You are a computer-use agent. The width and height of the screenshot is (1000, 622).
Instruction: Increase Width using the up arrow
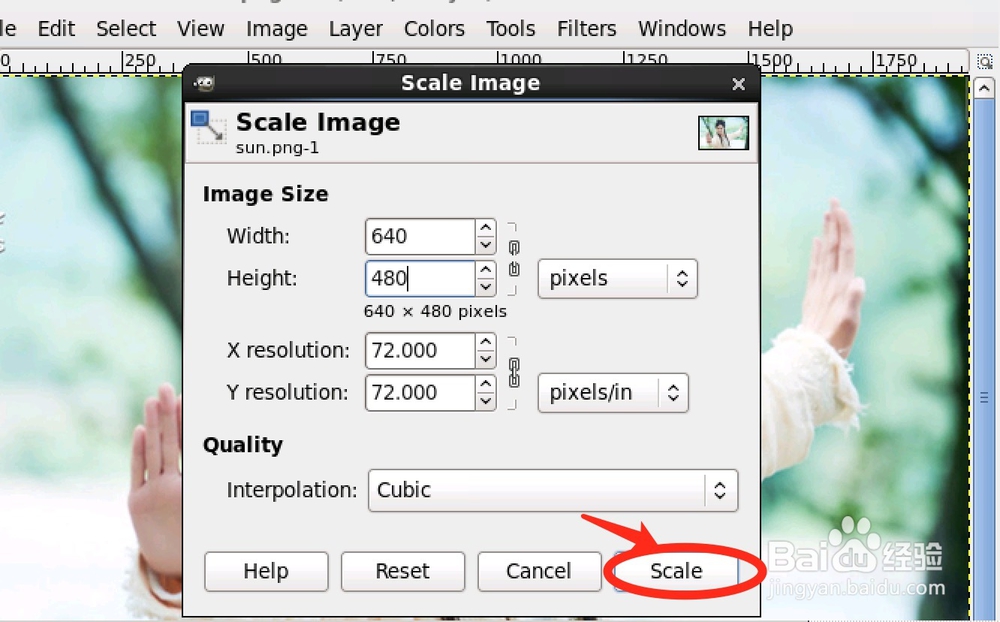tap(486, 228)
